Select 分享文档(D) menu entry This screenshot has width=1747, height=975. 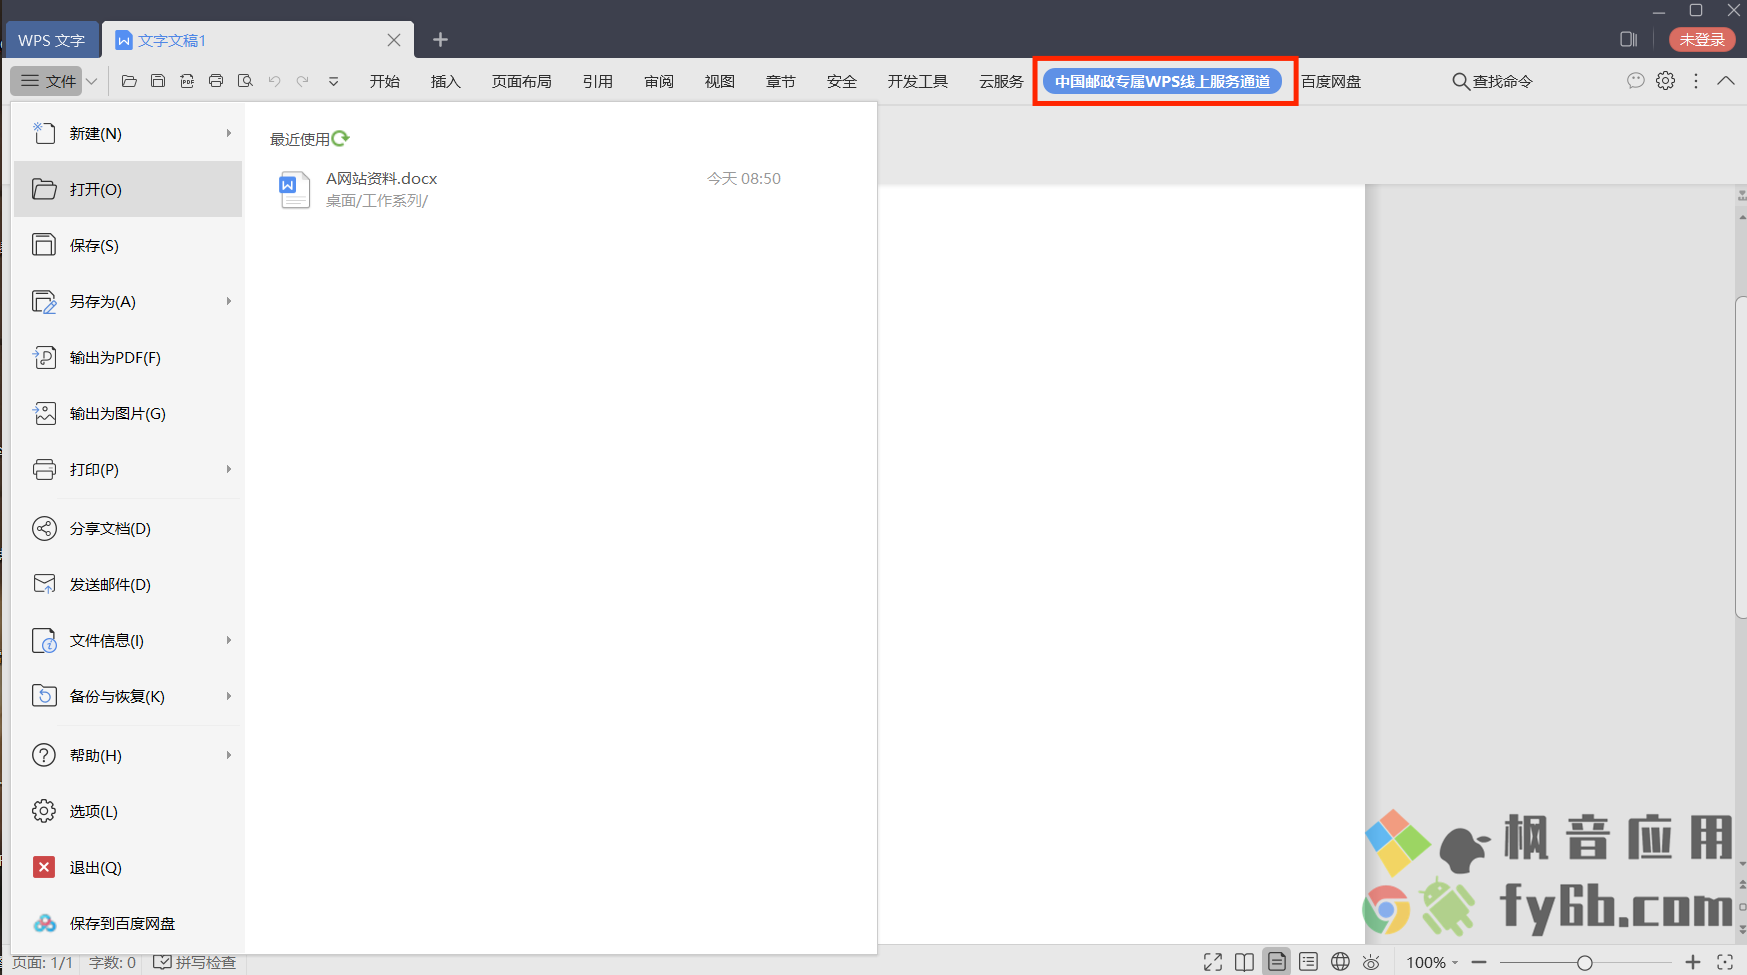click(x=128, y=528)
